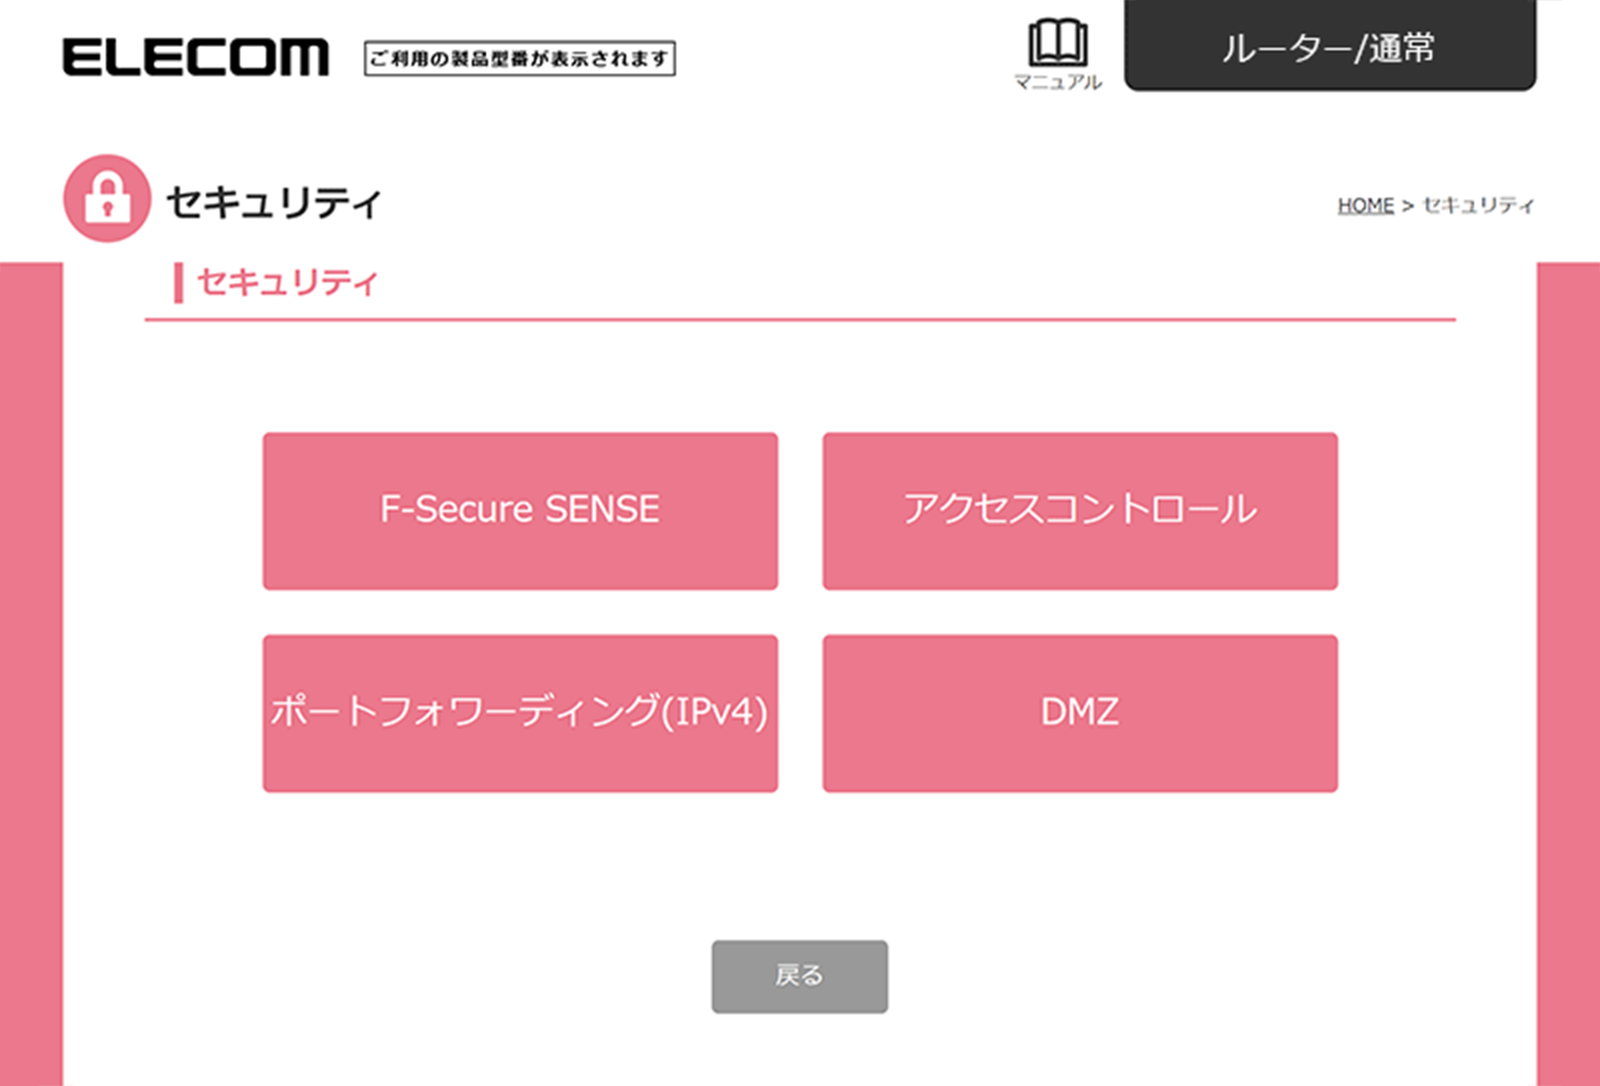Go to HOME via the breadcrumb link
Image resolution: width=1600 pixels, height=1086 pixels.
(x=1365, y=205)
